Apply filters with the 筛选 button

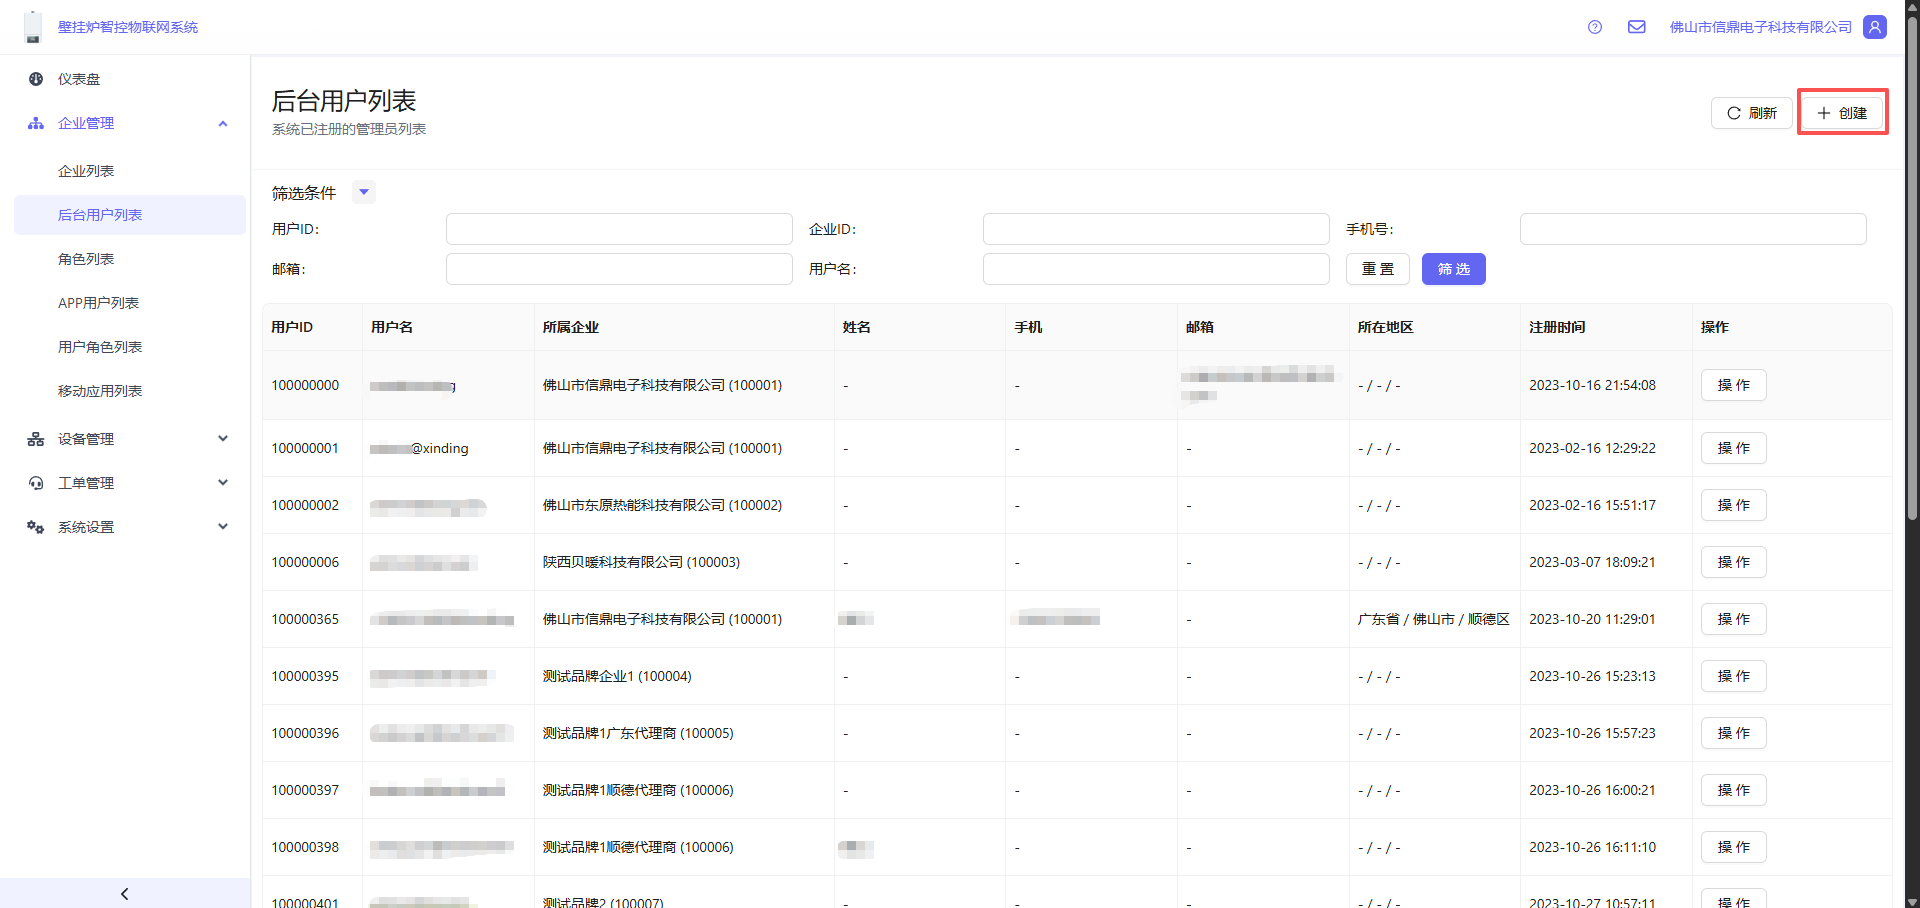tap(1453, 269)
